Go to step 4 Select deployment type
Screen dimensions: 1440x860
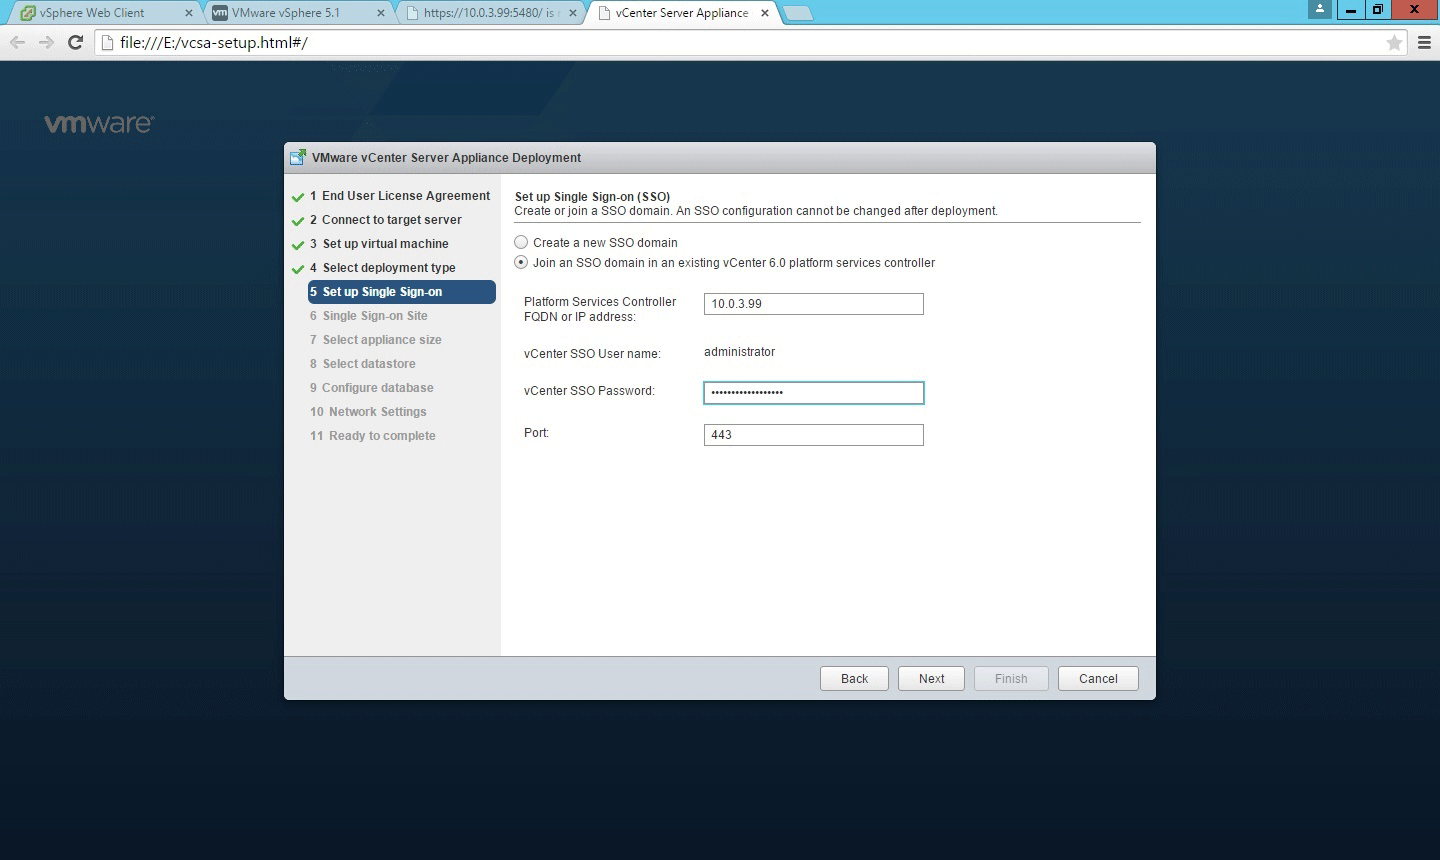383,268
